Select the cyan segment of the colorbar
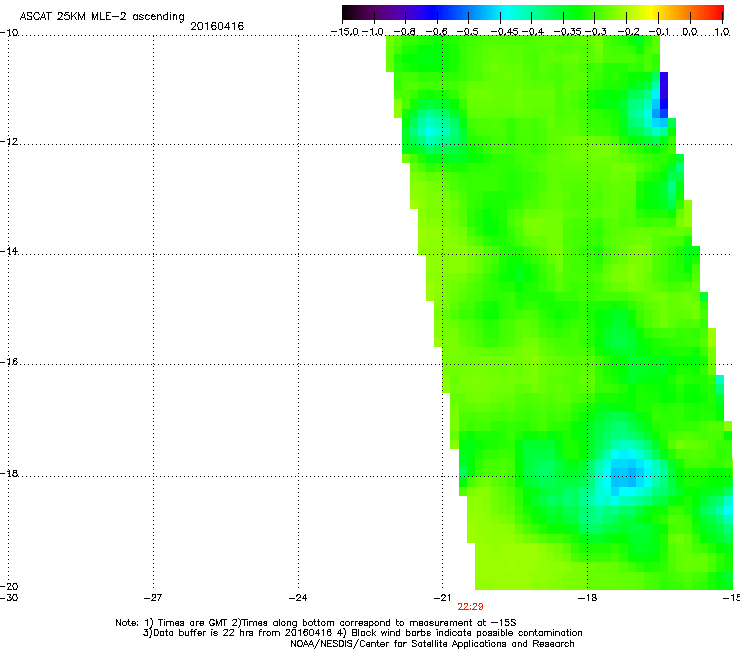Viewport: 740px width, 650px height. tap(507, 12)
